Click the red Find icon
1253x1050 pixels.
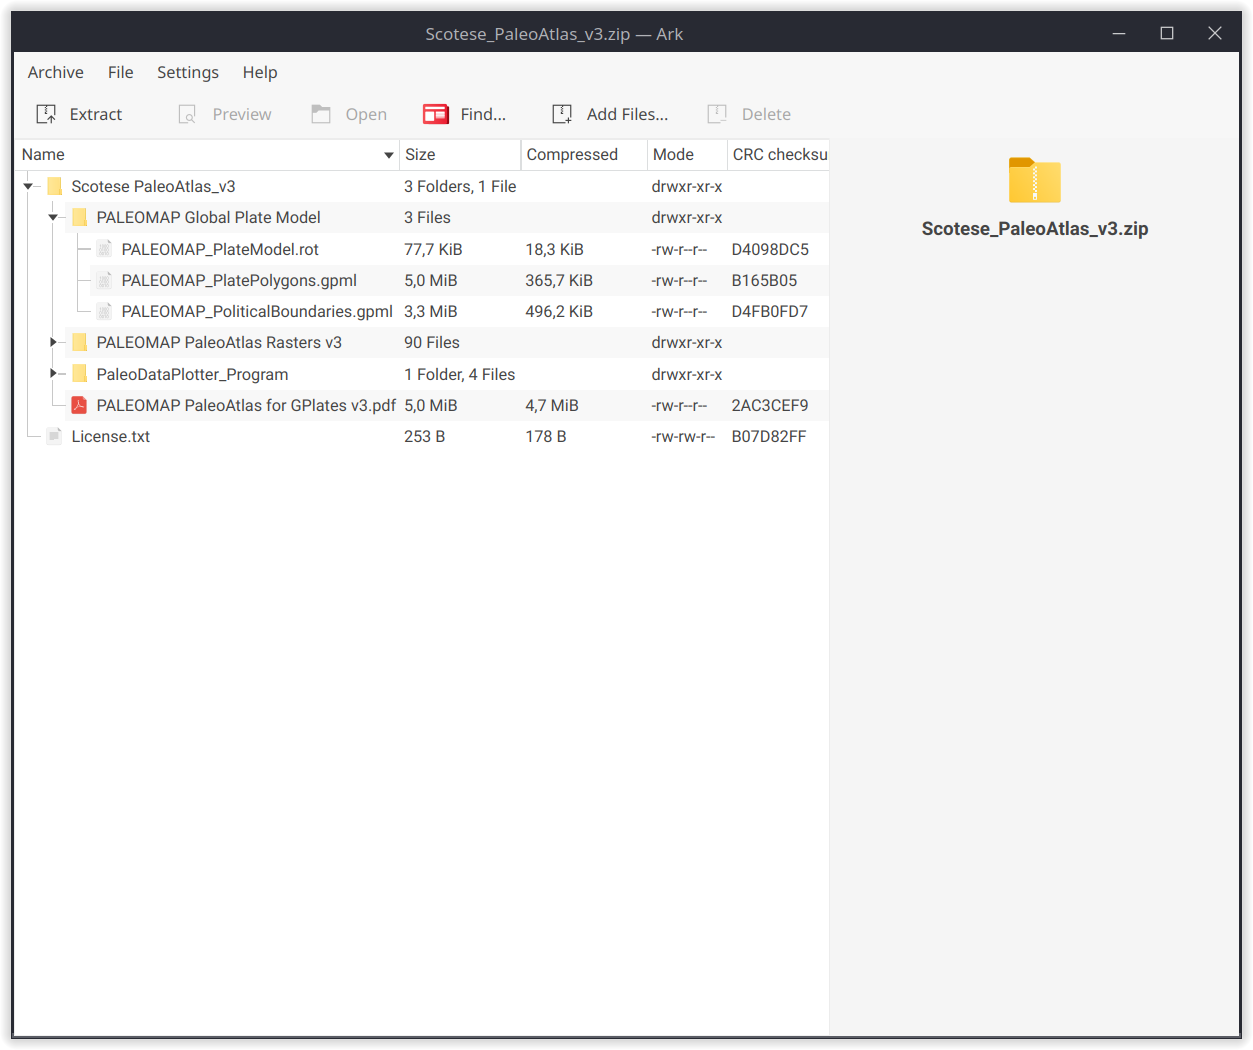[x=436, y=114]
